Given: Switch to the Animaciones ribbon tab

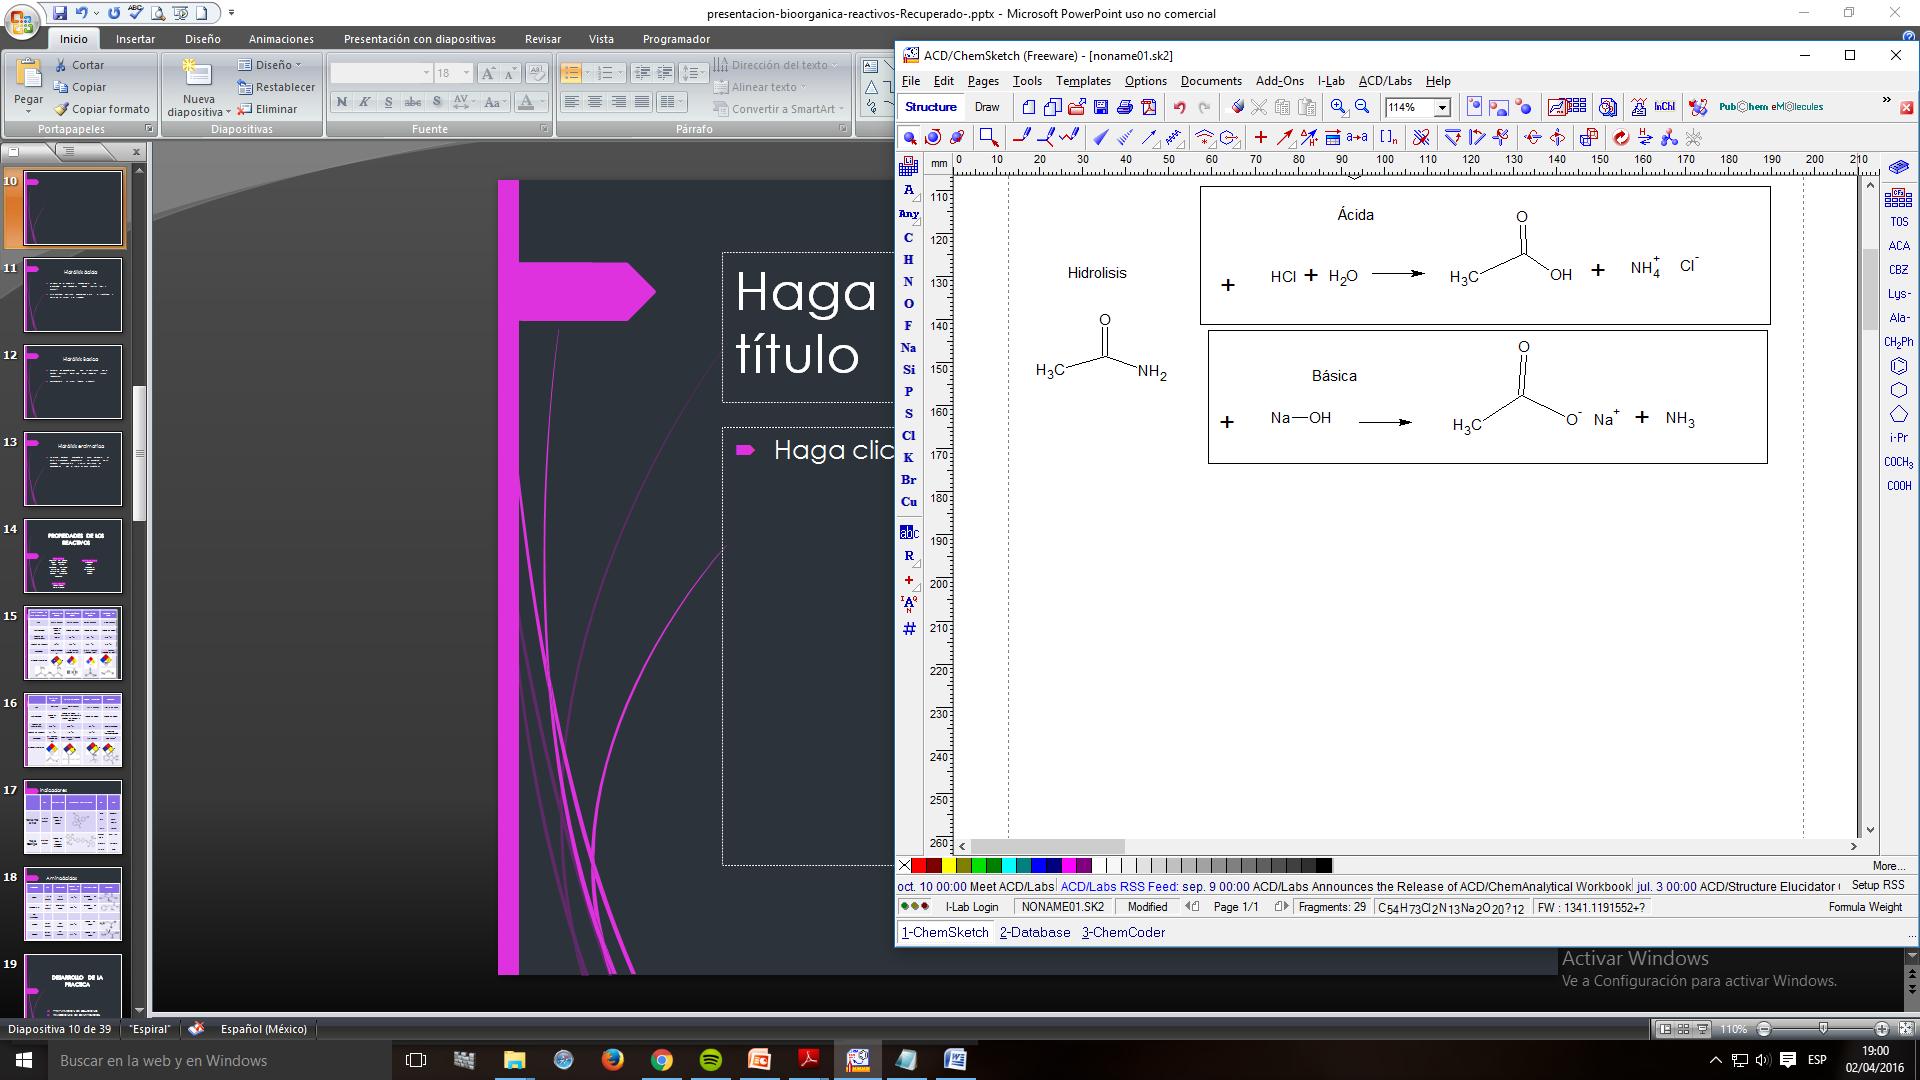Looking at the screenshot, I should (281, 39).
